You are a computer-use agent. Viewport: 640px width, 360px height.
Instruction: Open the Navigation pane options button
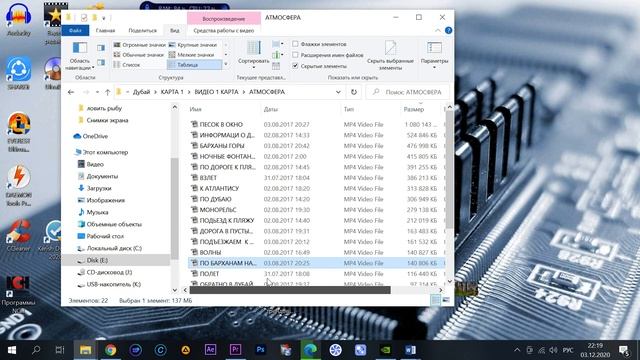point(80,56)
